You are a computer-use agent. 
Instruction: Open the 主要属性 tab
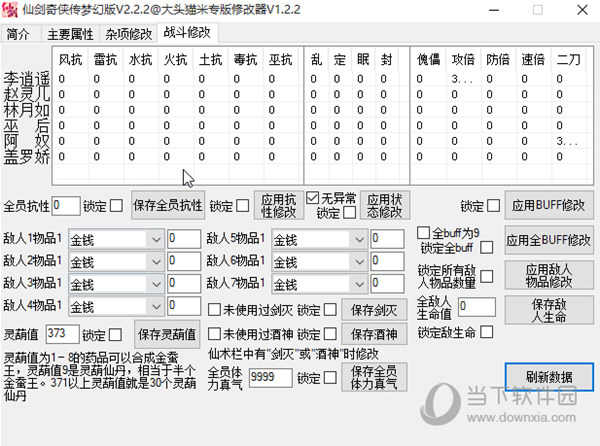[x=70, y=34]
